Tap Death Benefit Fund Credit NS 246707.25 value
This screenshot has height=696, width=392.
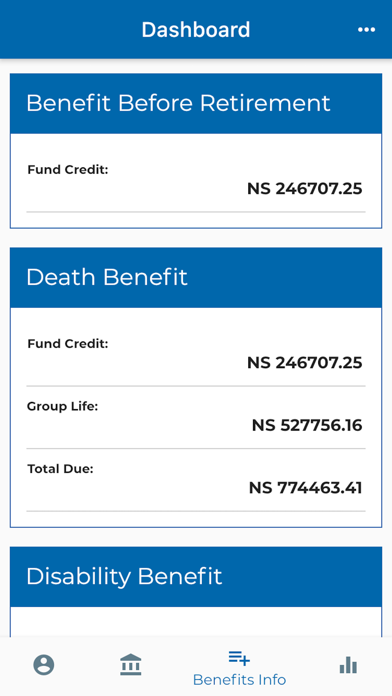[305, 363]
